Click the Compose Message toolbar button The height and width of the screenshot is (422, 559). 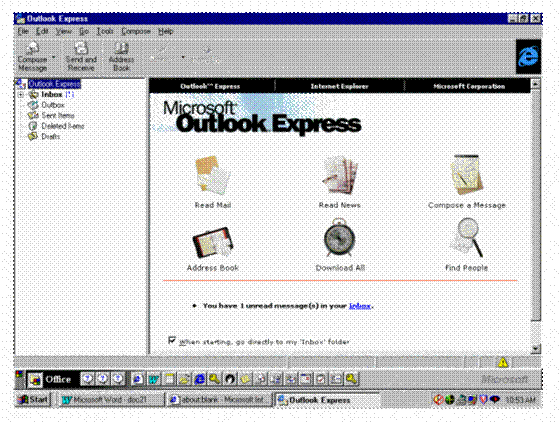(32, 56)
